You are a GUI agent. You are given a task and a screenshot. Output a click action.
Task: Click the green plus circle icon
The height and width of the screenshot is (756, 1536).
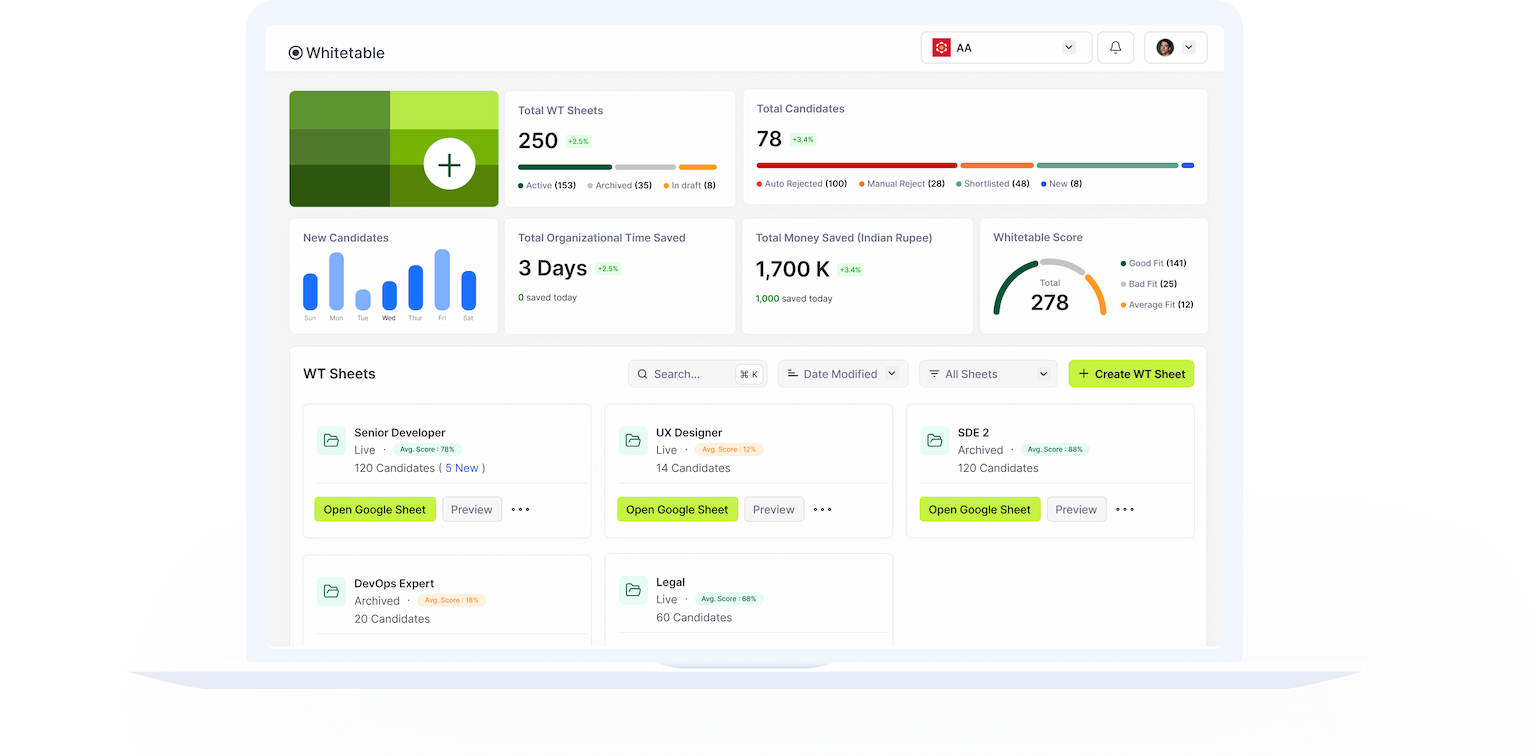click(449, 164)
